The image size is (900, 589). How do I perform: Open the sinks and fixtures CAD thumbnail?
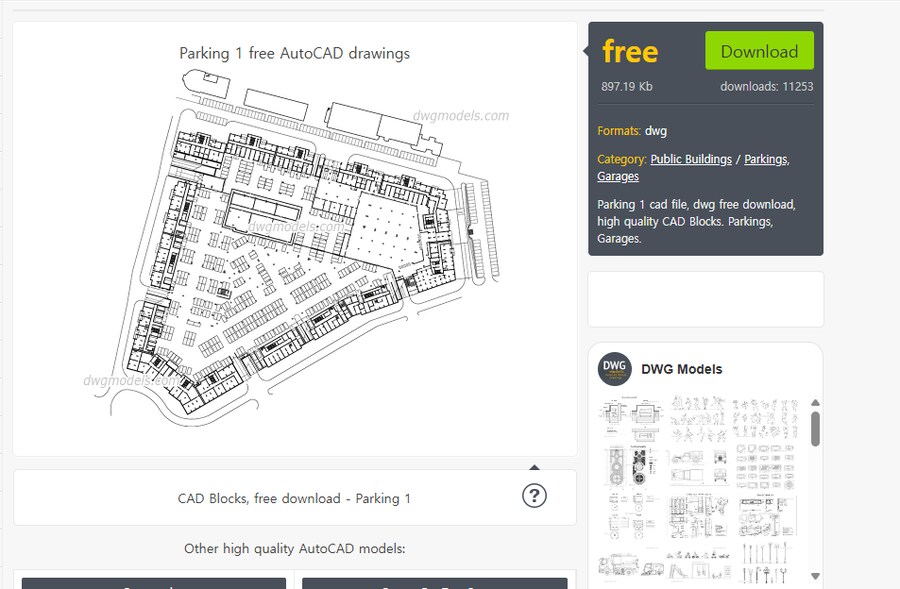pyautogui.click(x=766, y=468)
